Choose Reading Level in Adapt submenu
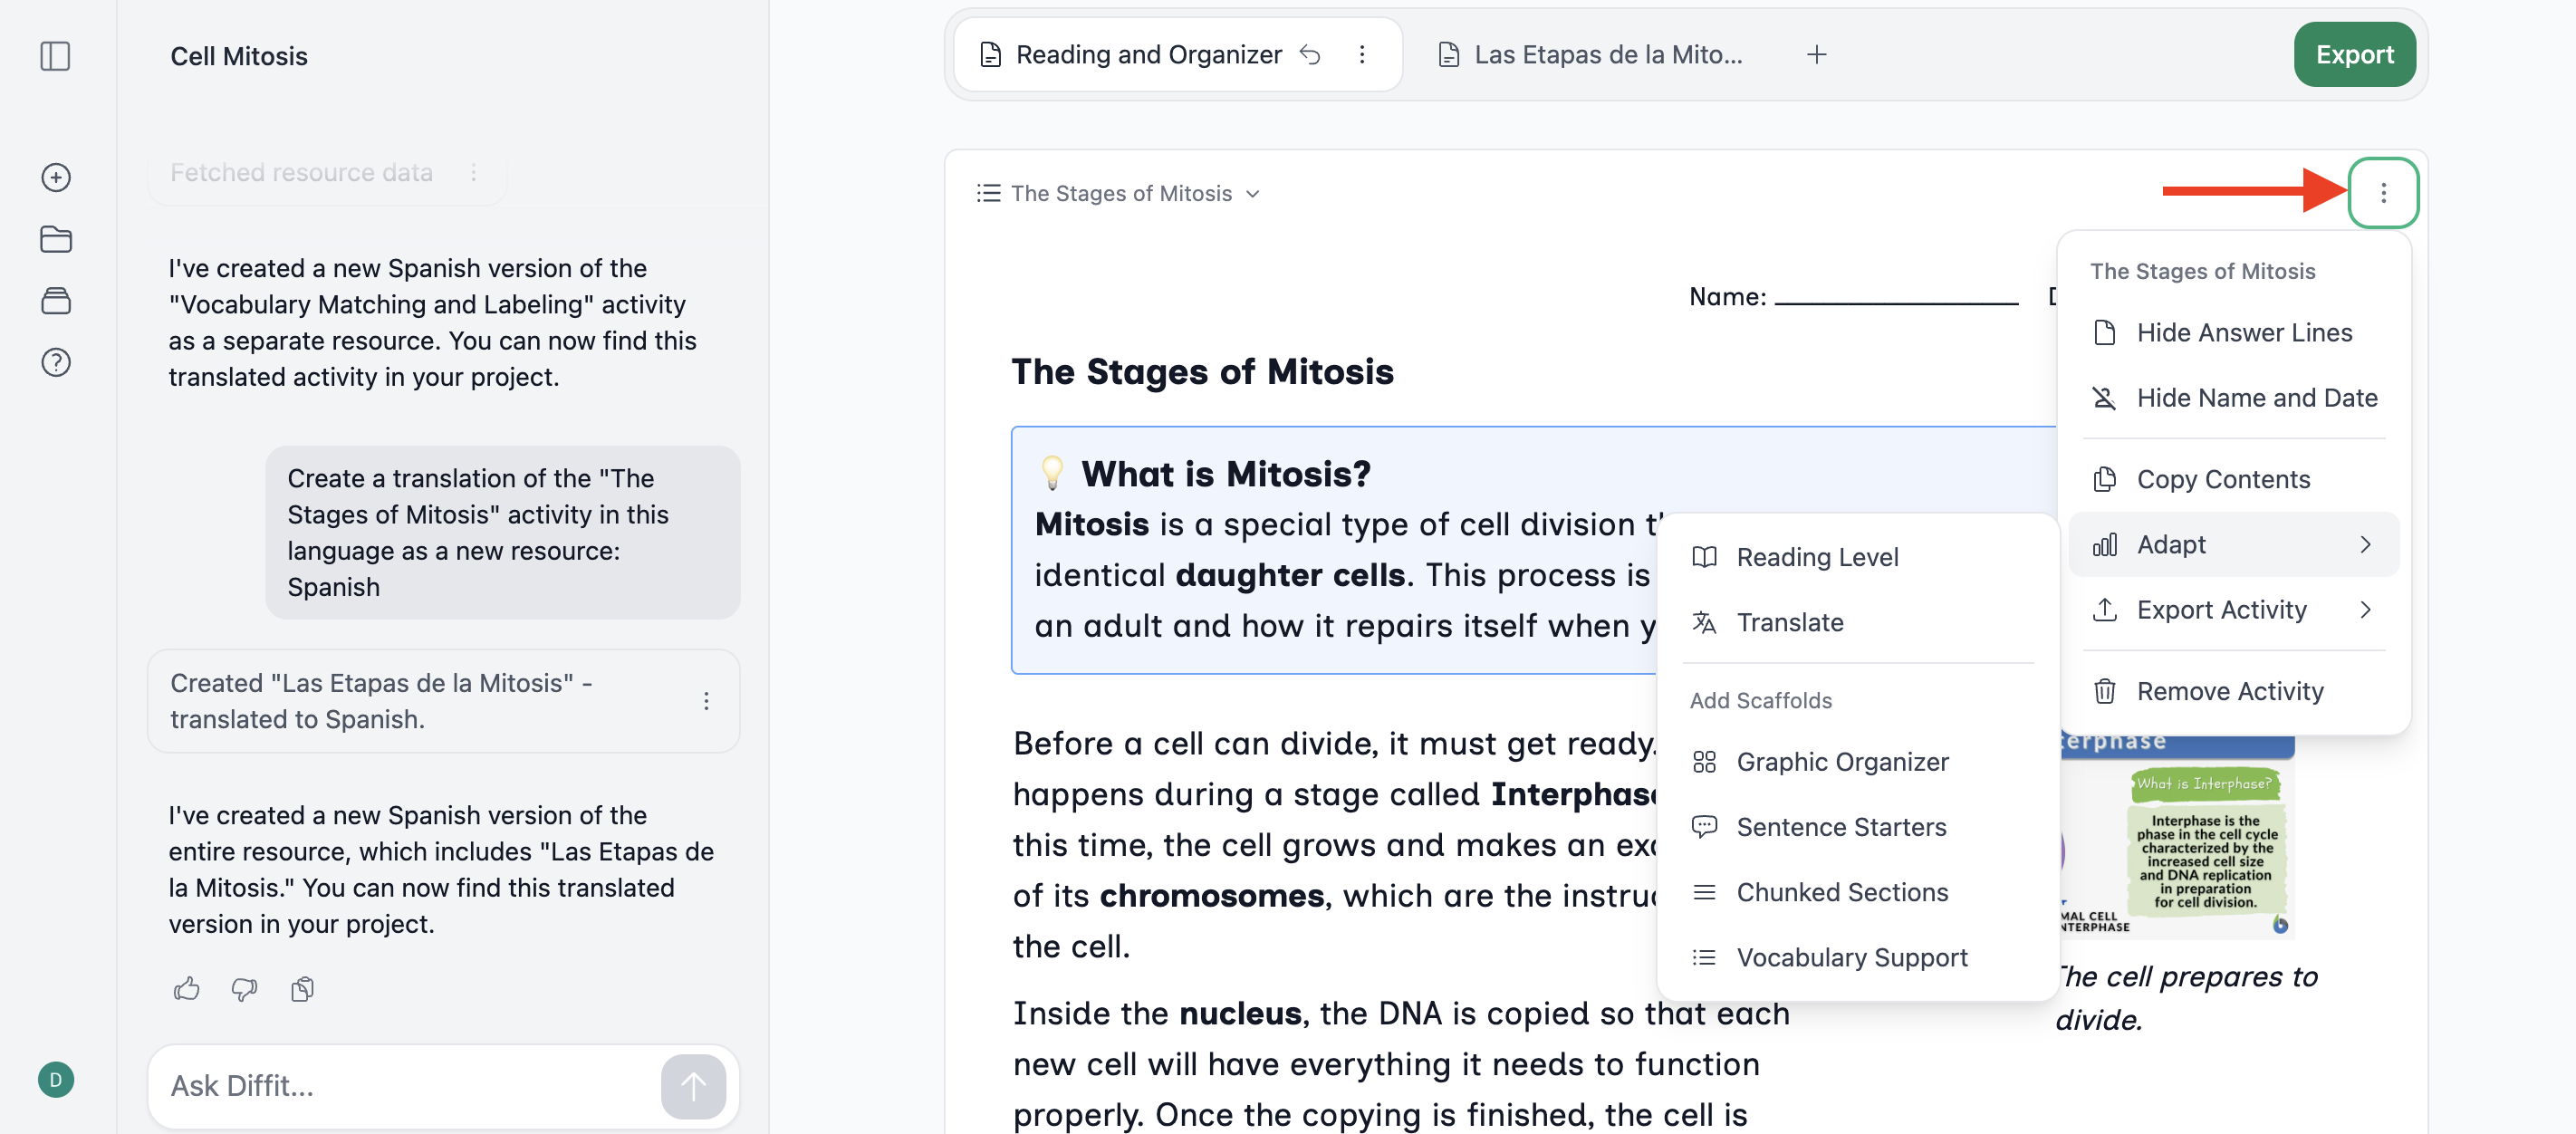This screenshot has width=2576, height=1134. [x=1857, y=557]
